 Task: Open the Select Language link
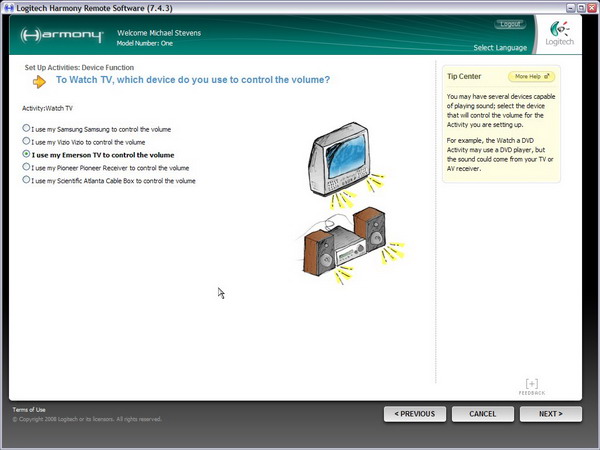(500, 48)
